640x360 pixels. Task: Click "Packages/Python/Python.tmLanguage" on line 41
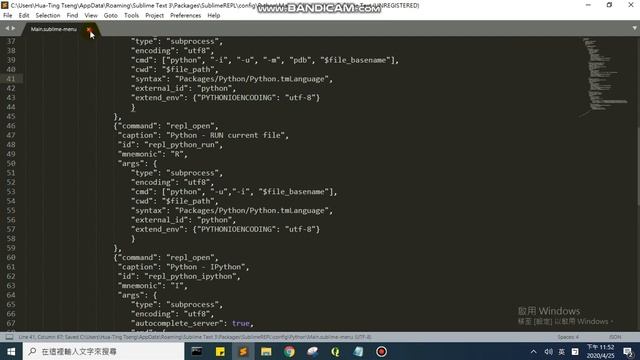tap(251, 79)
